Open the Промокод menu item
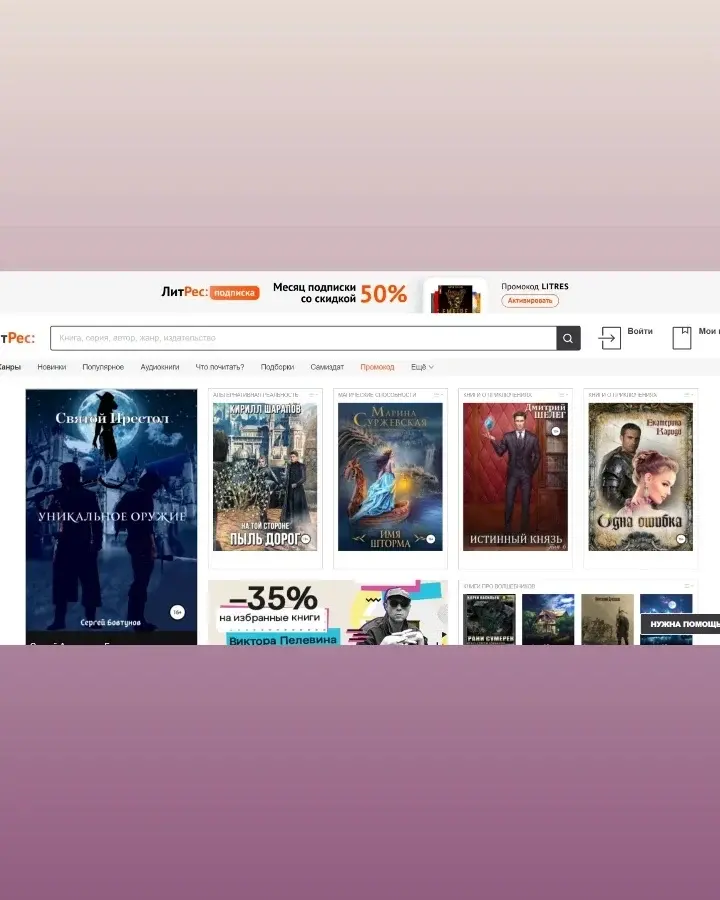 pyautogui.click(x=377, y=367)
